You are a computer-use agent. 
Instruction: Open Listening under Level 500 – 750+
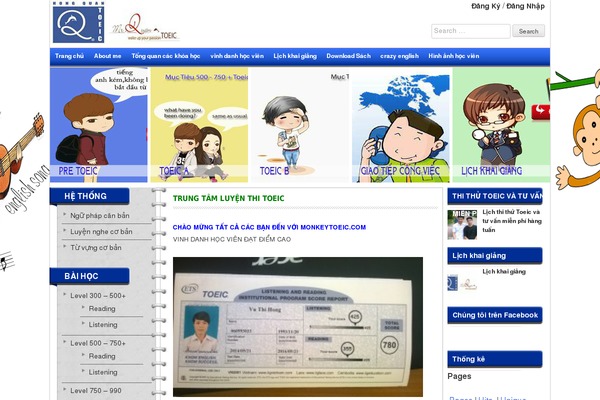click(103, 372)
